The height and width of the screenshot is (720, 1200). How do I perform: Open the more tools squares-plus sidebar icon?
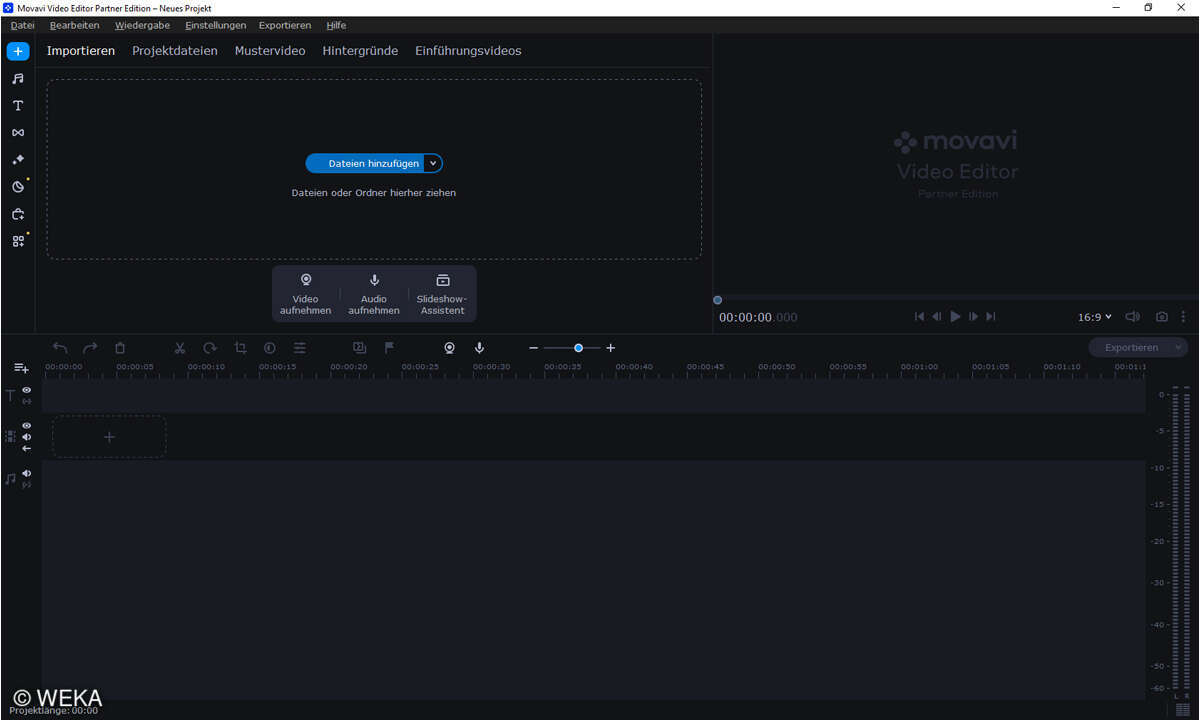[x=18, y=241]
